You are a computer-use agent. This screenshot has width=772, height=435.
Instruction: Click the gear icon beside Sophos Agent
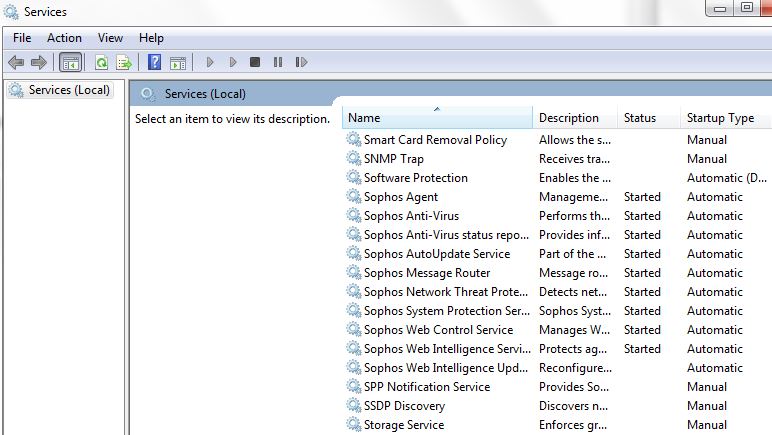pos(354,196)
